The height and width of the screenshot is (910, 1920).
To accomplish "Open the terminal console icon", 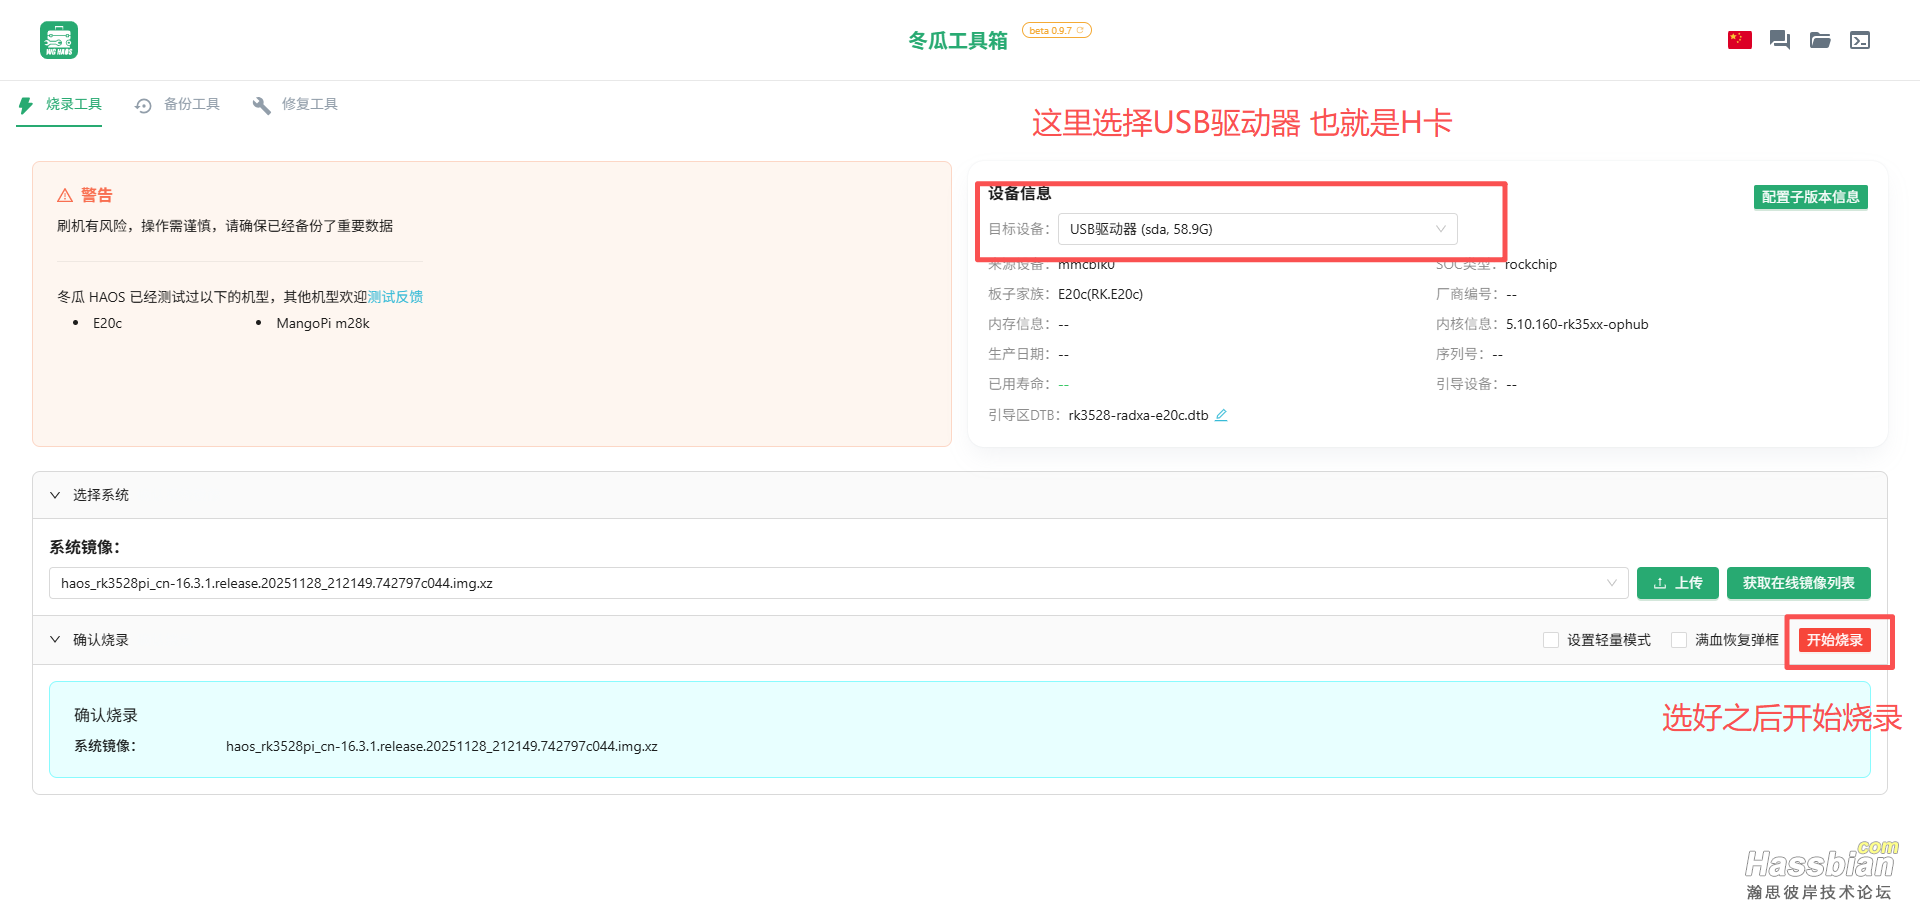I will (x=1860, y=40).
